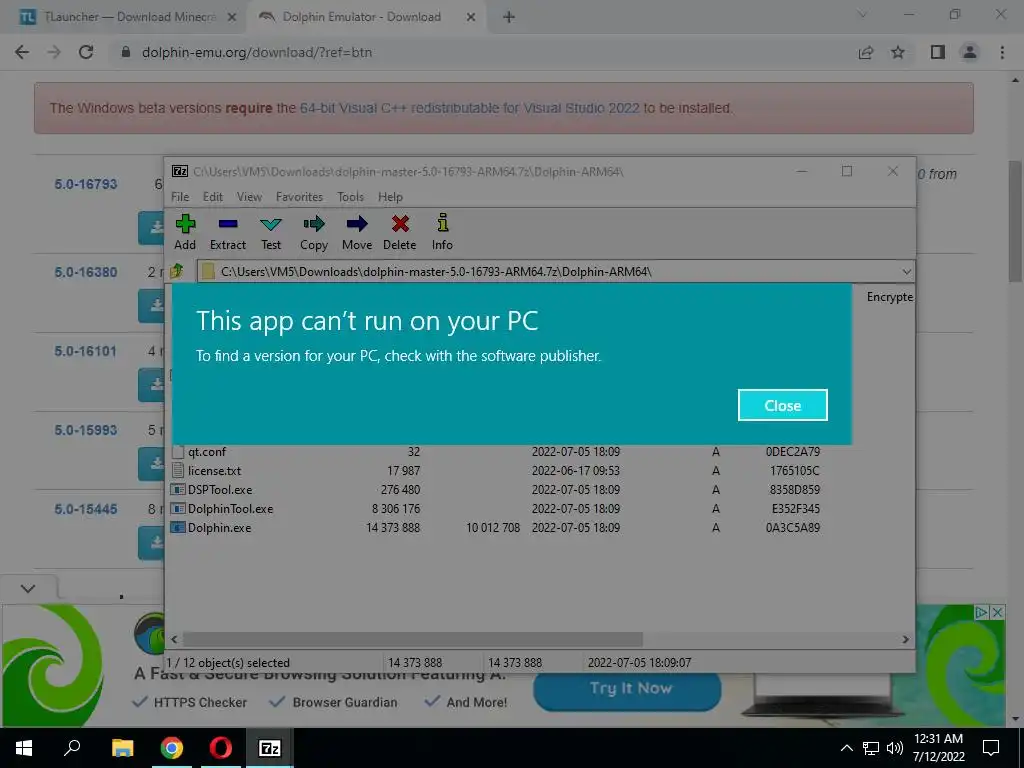The height and width of the screenshot is (768, 1024).
Task: Show hidden system tray icons
Action: click(x=846, y=748)
